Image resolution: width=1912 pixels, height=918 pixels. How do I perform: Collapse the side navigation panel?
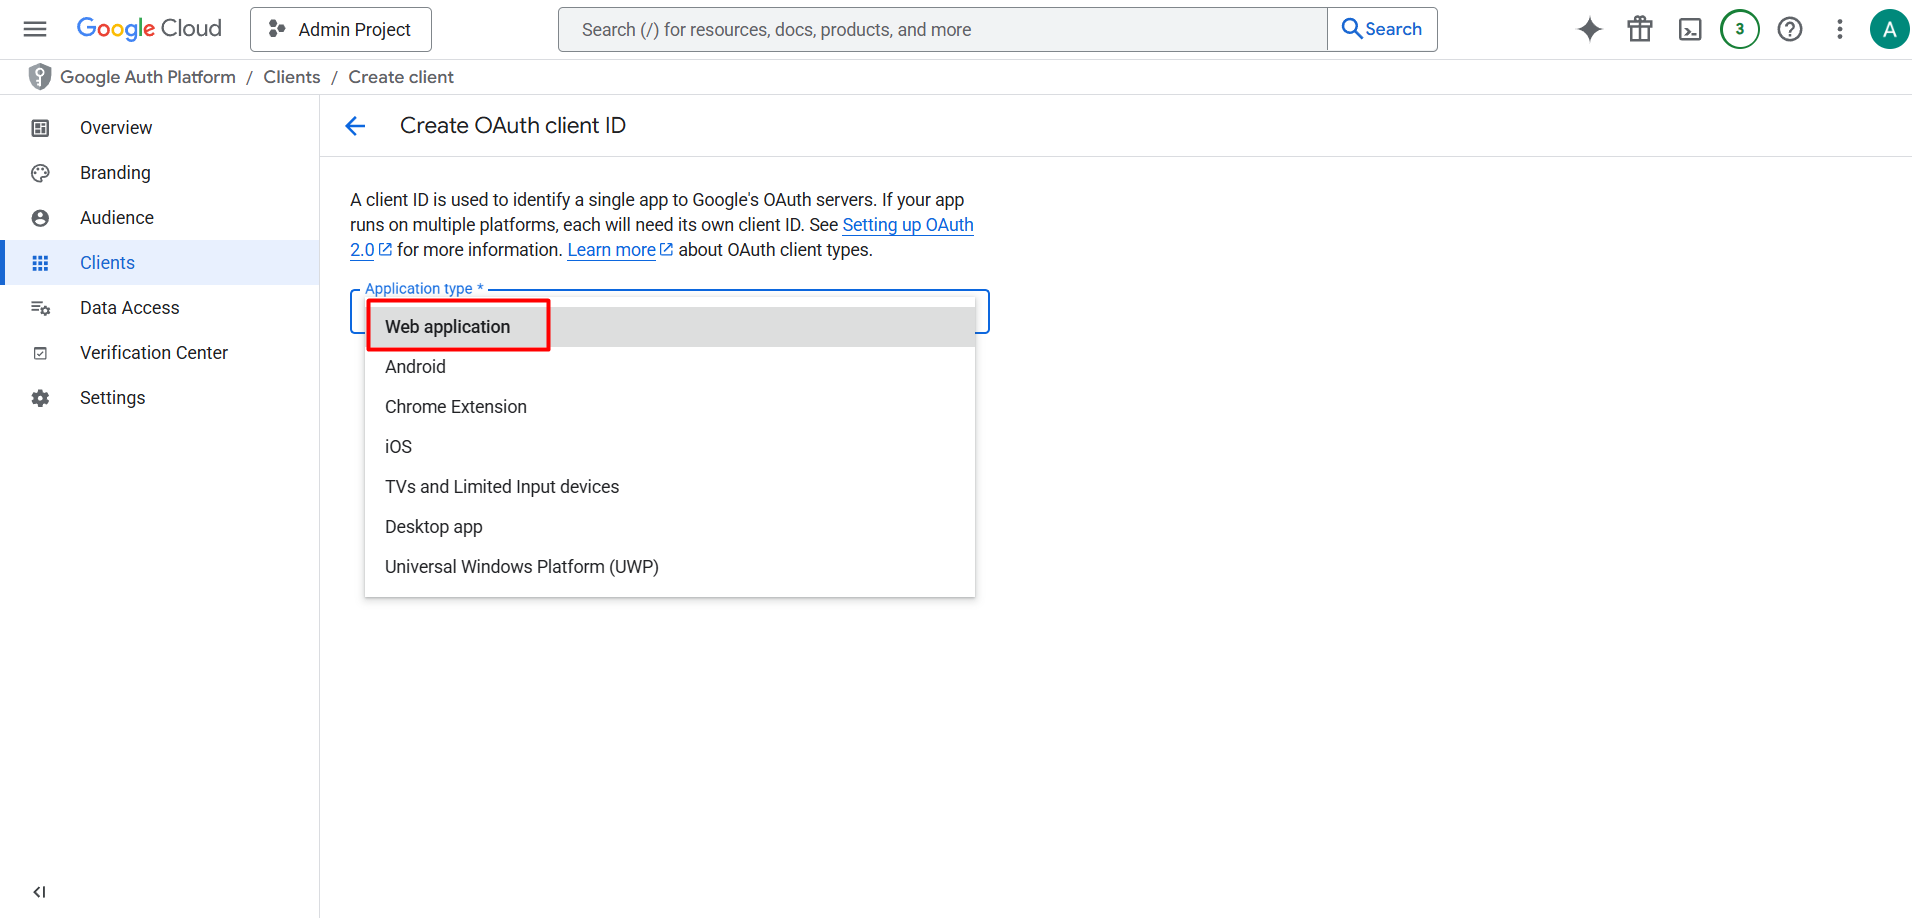click(40, 892)
